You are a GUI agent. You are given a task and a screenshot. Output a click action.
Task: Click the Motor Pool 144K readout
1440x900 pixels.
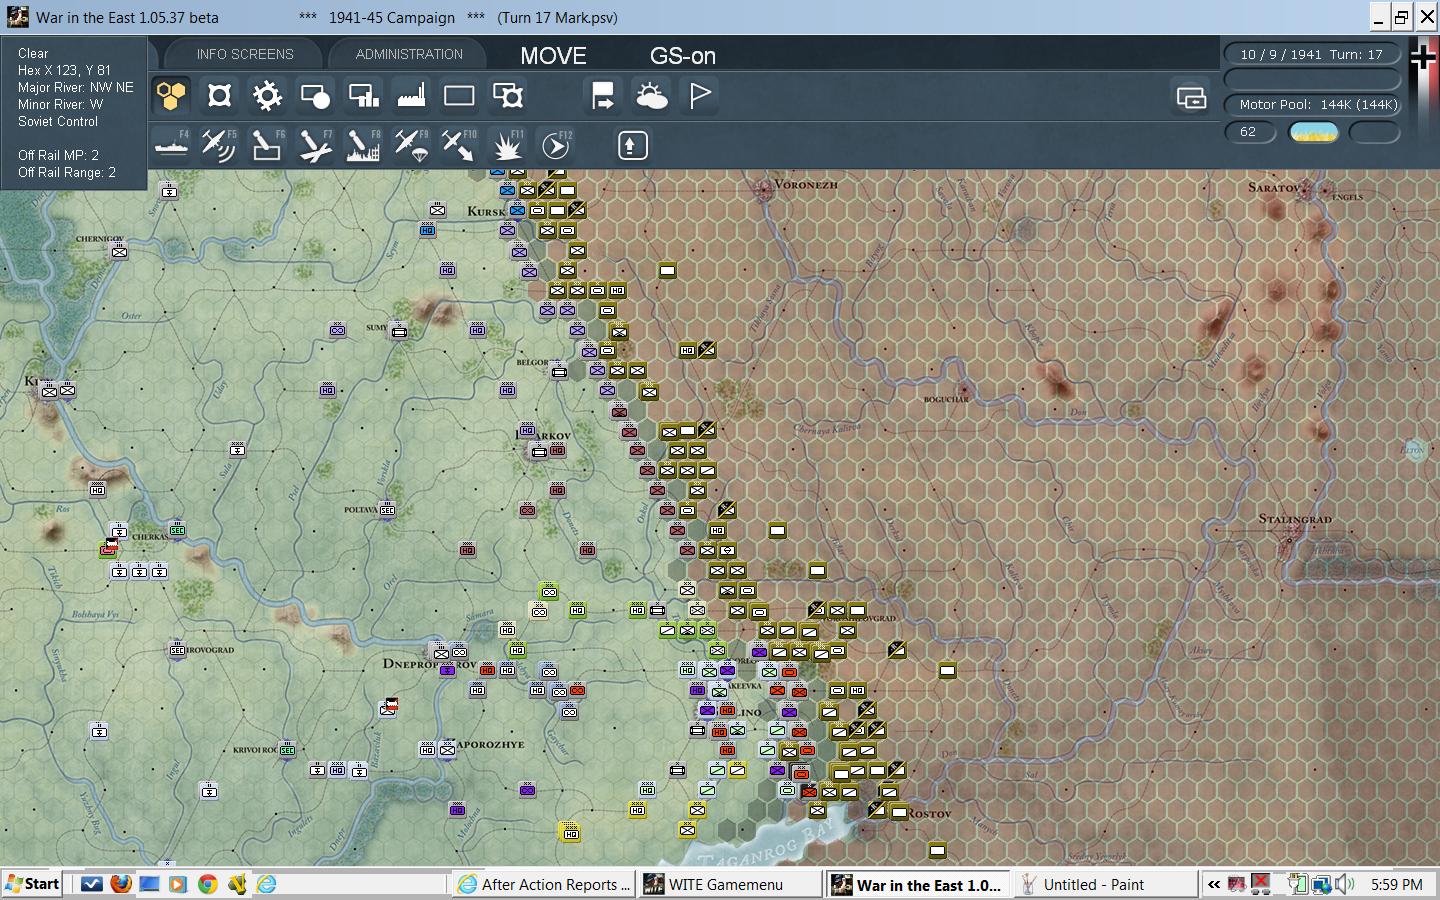(x=1311, y=104)
